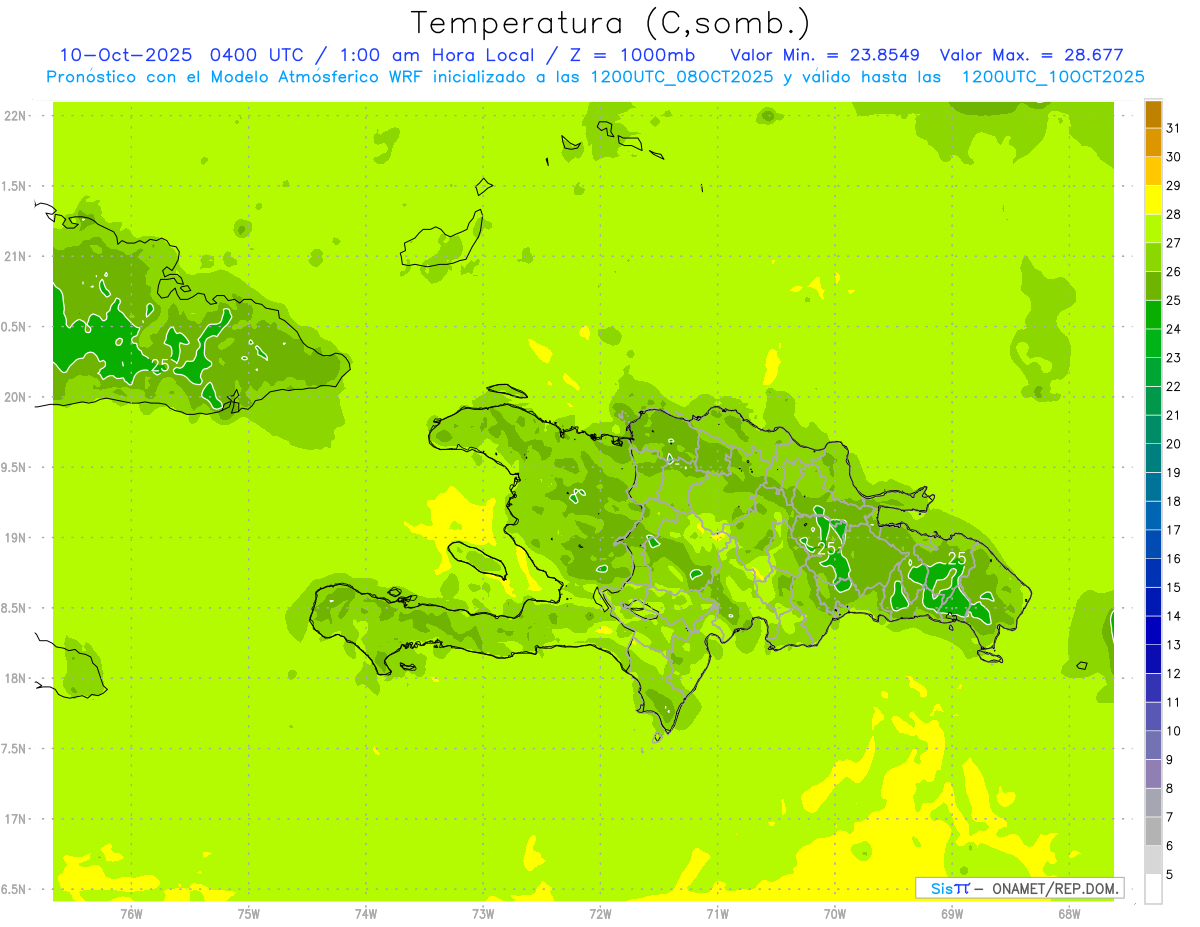Pick the dark blue colorbar swatch between 13 and 14
The width and height of the screenshot is (1200, 927).
[x=1153, y=631]
